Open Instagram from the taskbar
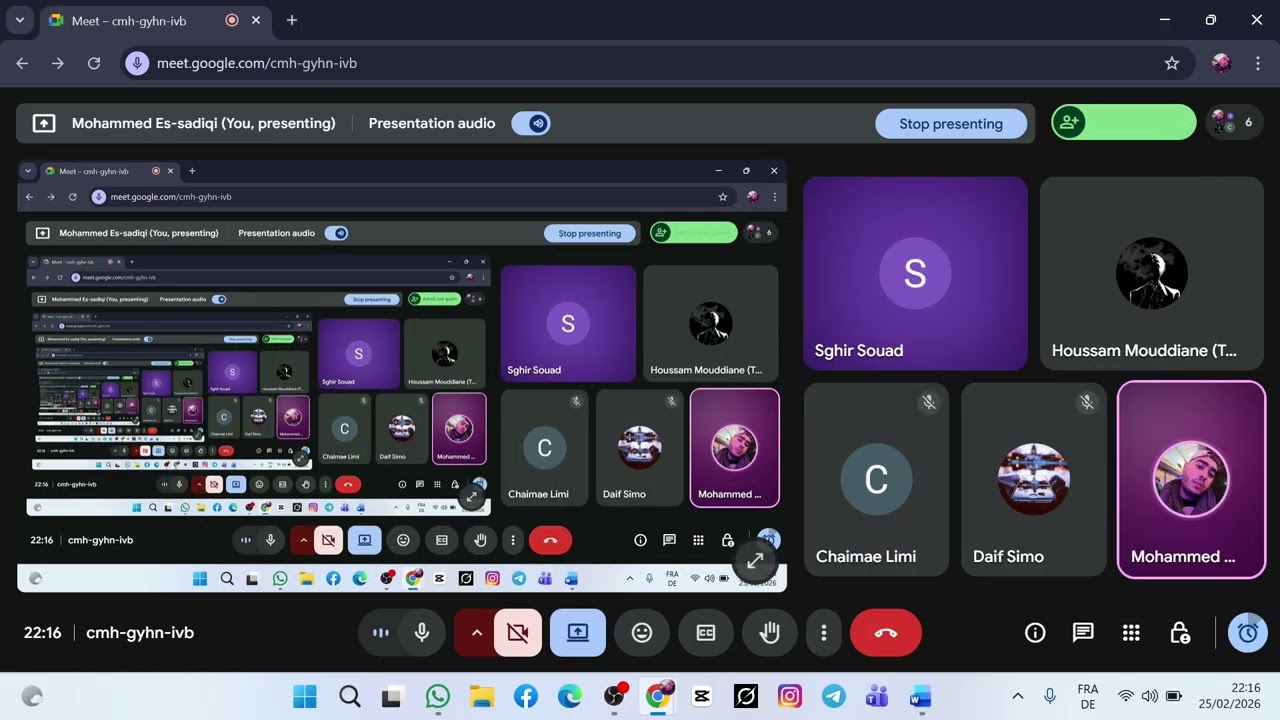Screen dimensions: 1280x720 click(790, 696)
